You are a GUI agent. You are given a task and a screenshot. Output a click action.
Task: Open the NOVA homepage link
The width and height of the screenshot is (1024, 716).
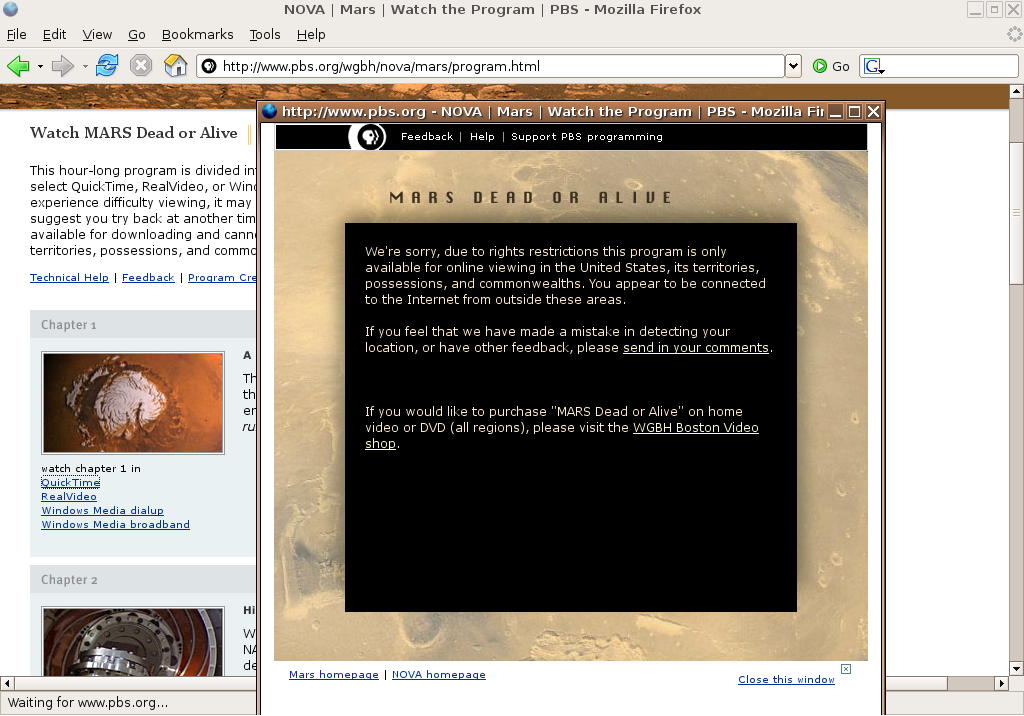[439, 675]
